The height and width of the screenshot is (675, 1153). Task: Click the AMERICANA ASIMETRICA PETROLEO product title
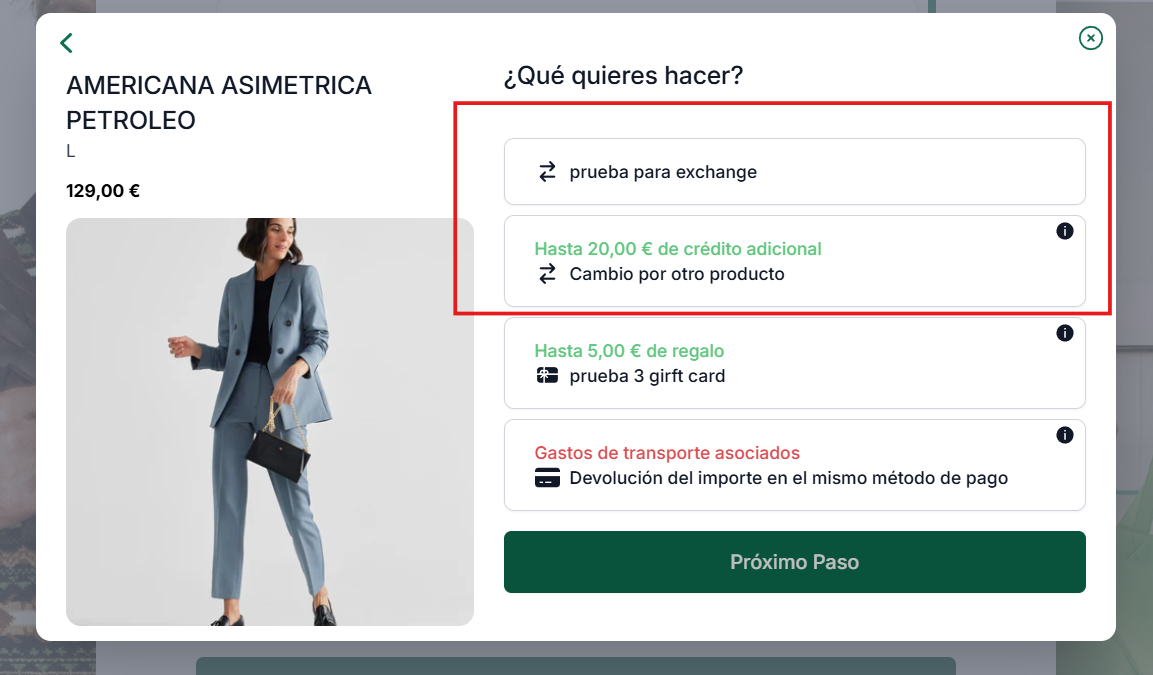tap(219, 103)
